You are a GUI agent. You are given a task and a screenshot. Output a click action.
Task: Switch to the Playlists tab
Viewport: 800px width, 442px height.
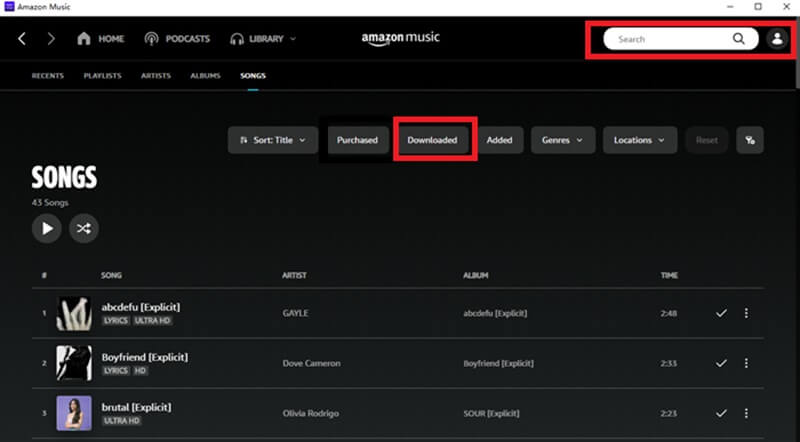point(103,76)
